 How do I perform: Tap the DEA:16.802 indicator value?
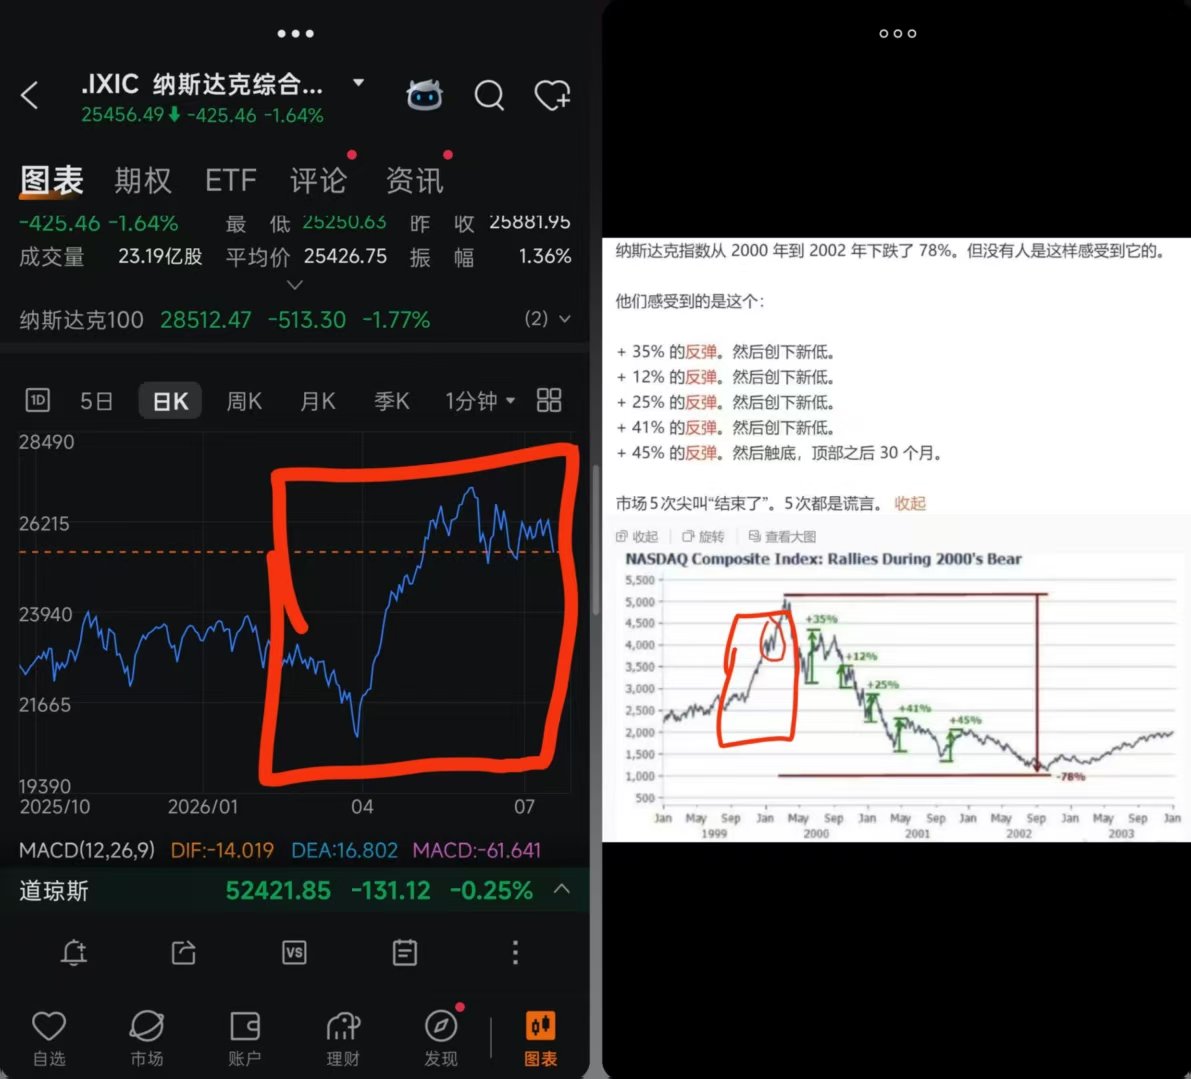pyautogui.click(x=344, y=850)
